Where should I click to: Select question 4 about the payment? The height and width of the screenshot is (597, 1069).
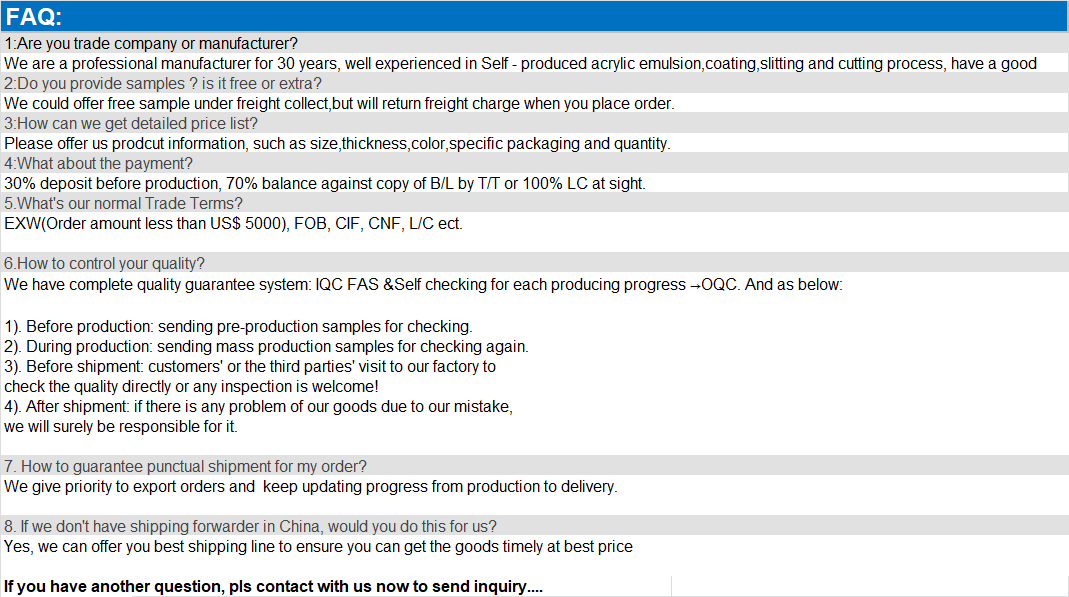click(98, 164)
